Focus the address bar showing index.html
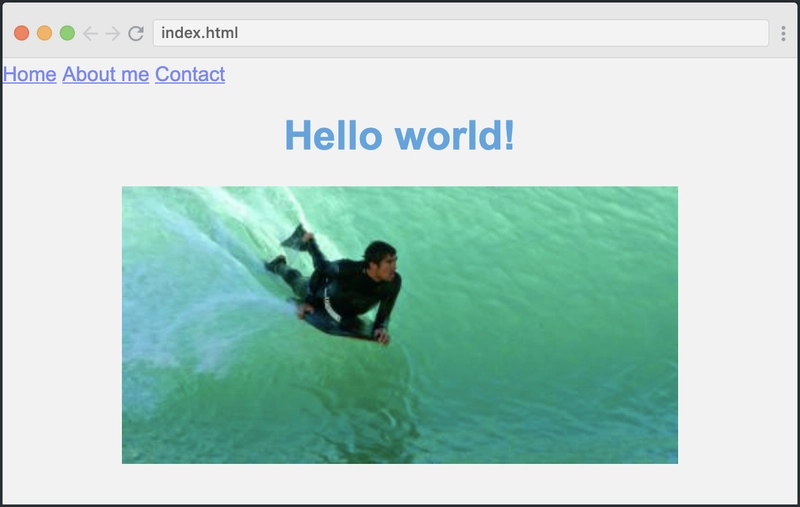This screenshot has height=507, width=800. coord(461,33)
